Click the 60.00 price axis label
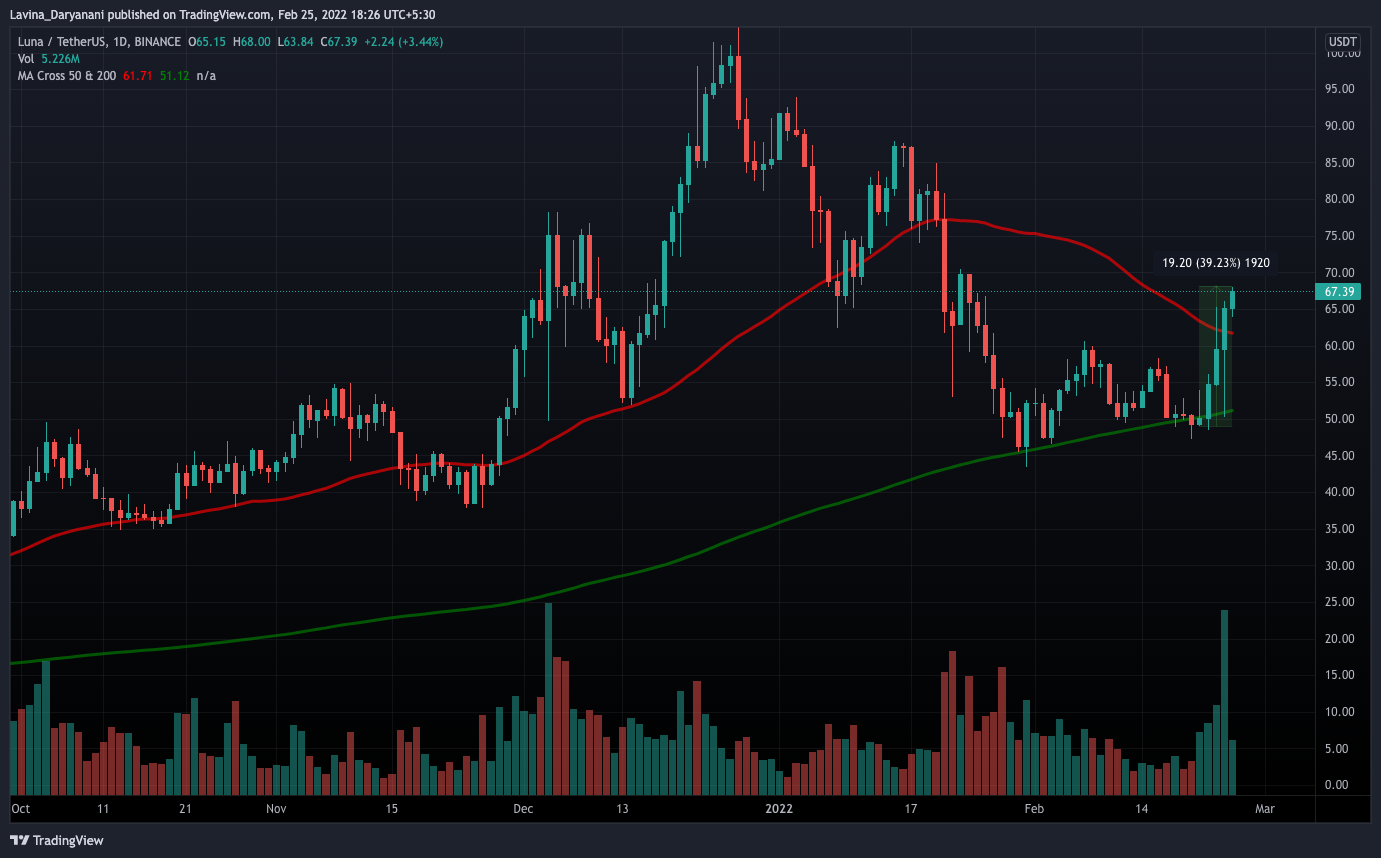 point(1339,346)
